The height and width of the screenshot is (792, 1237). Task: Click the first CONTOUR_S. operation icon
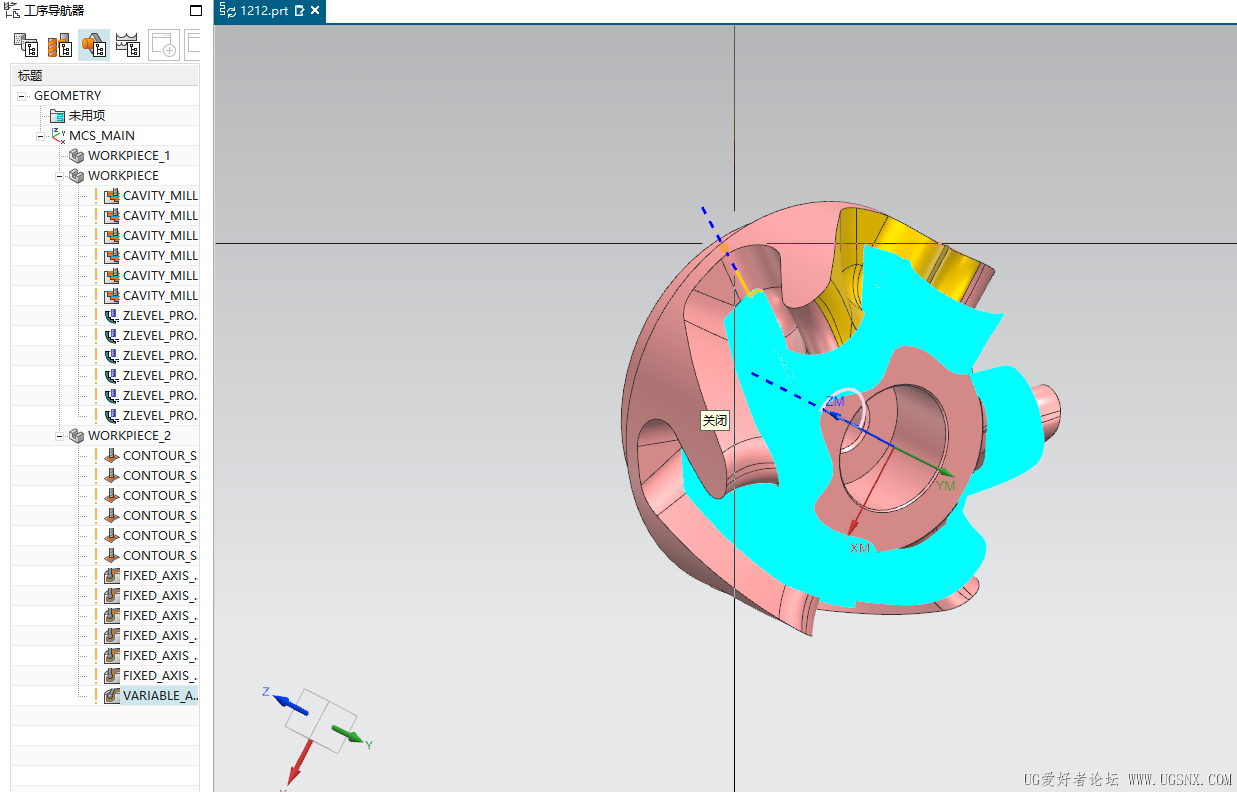111,456
